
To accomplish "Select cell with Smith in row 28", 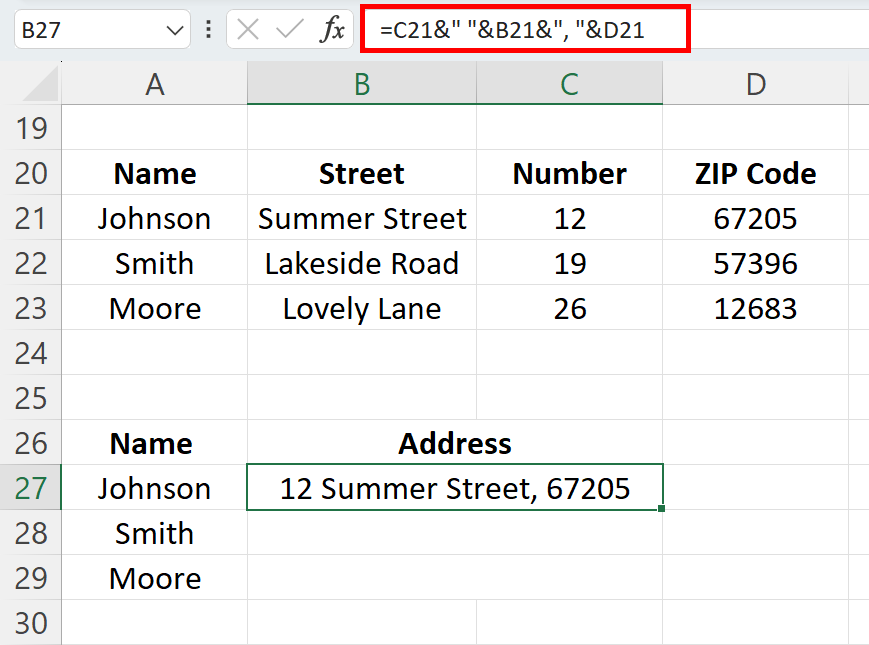I will tap(155, 533).
